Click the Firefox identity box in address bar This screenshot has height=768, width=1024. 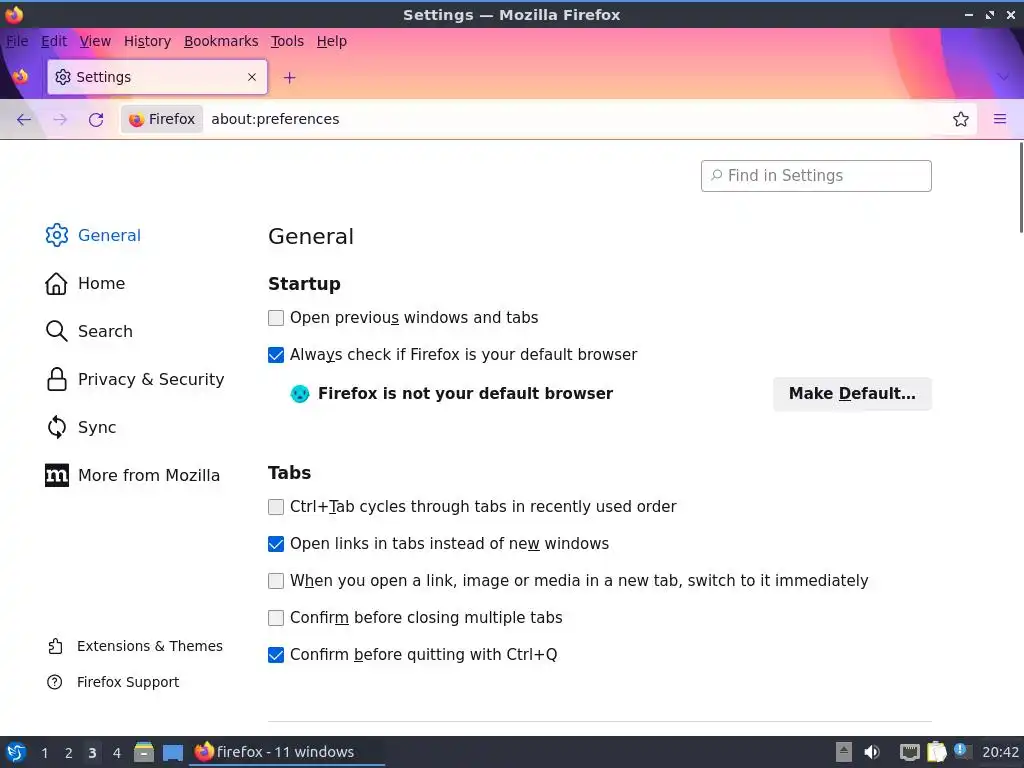click(x=163, y=119)
